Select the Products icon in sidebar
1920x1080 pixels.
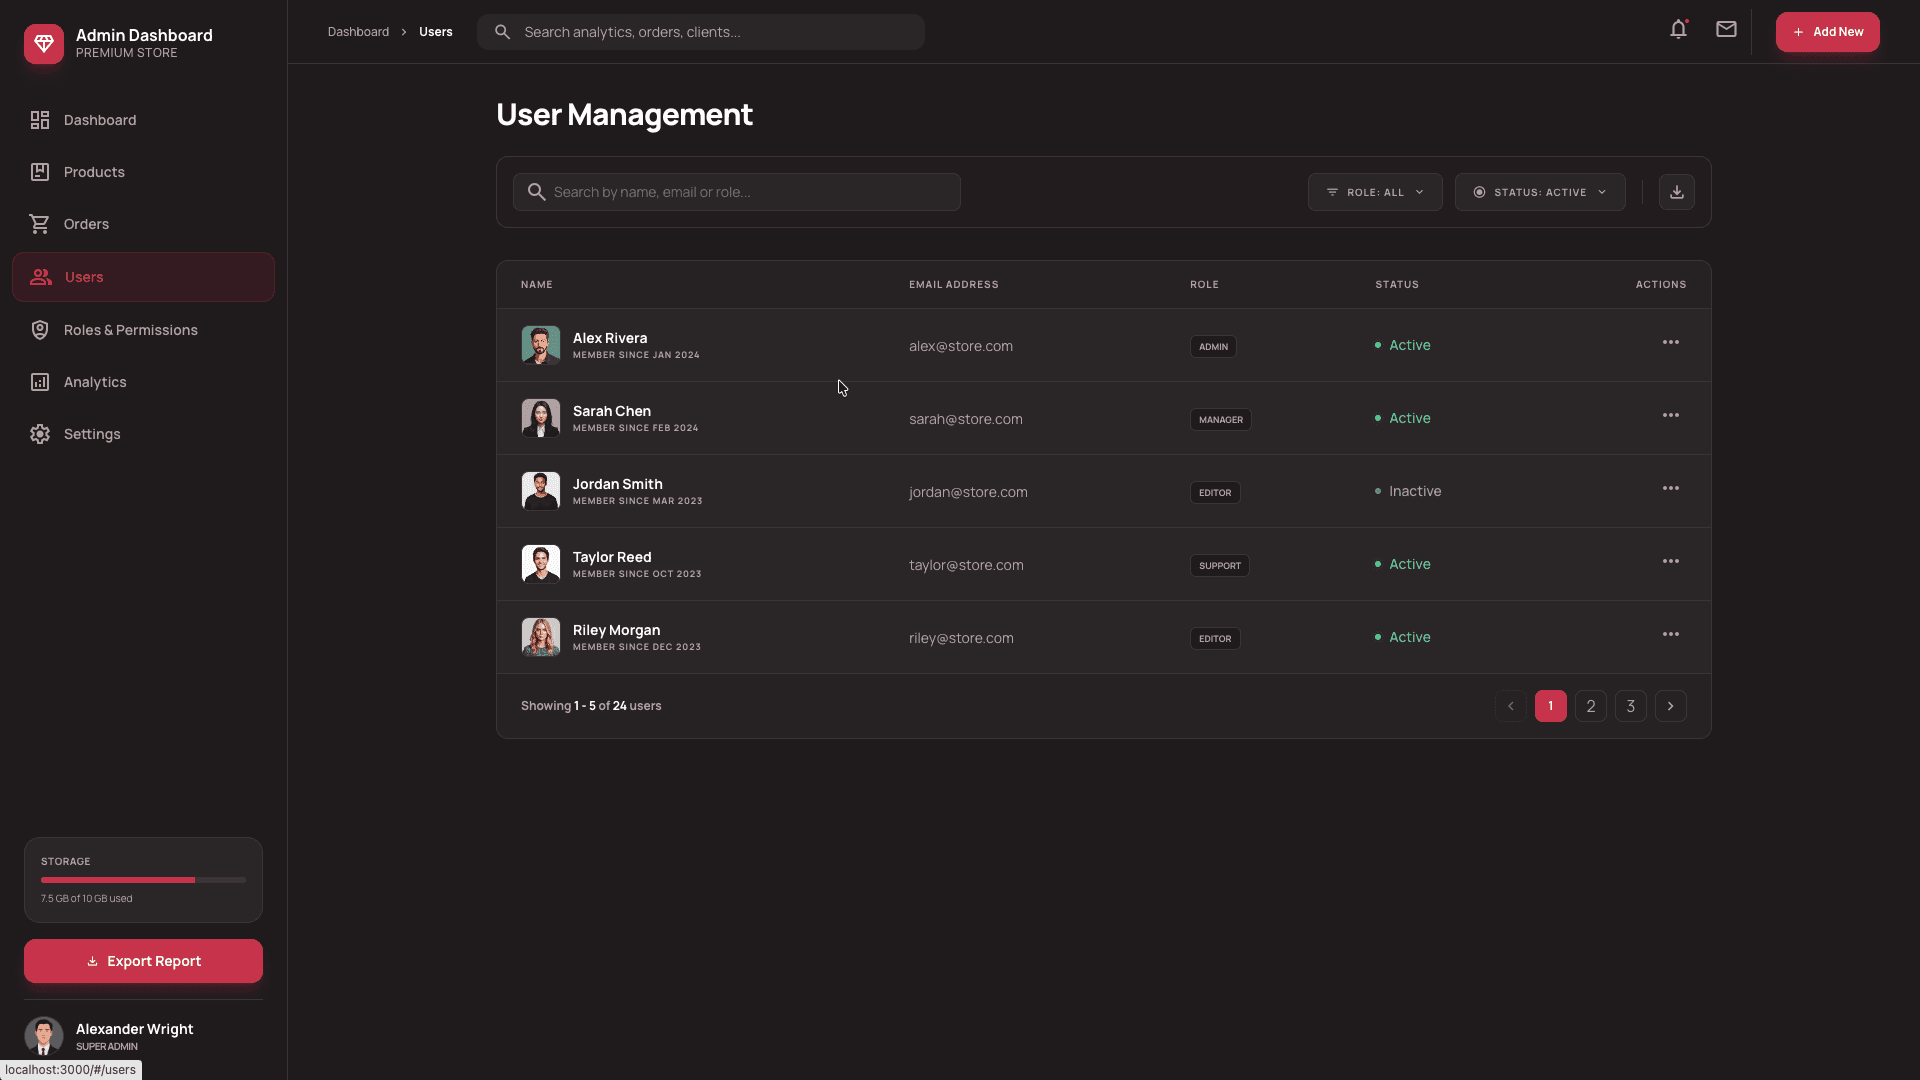[40, 171]
